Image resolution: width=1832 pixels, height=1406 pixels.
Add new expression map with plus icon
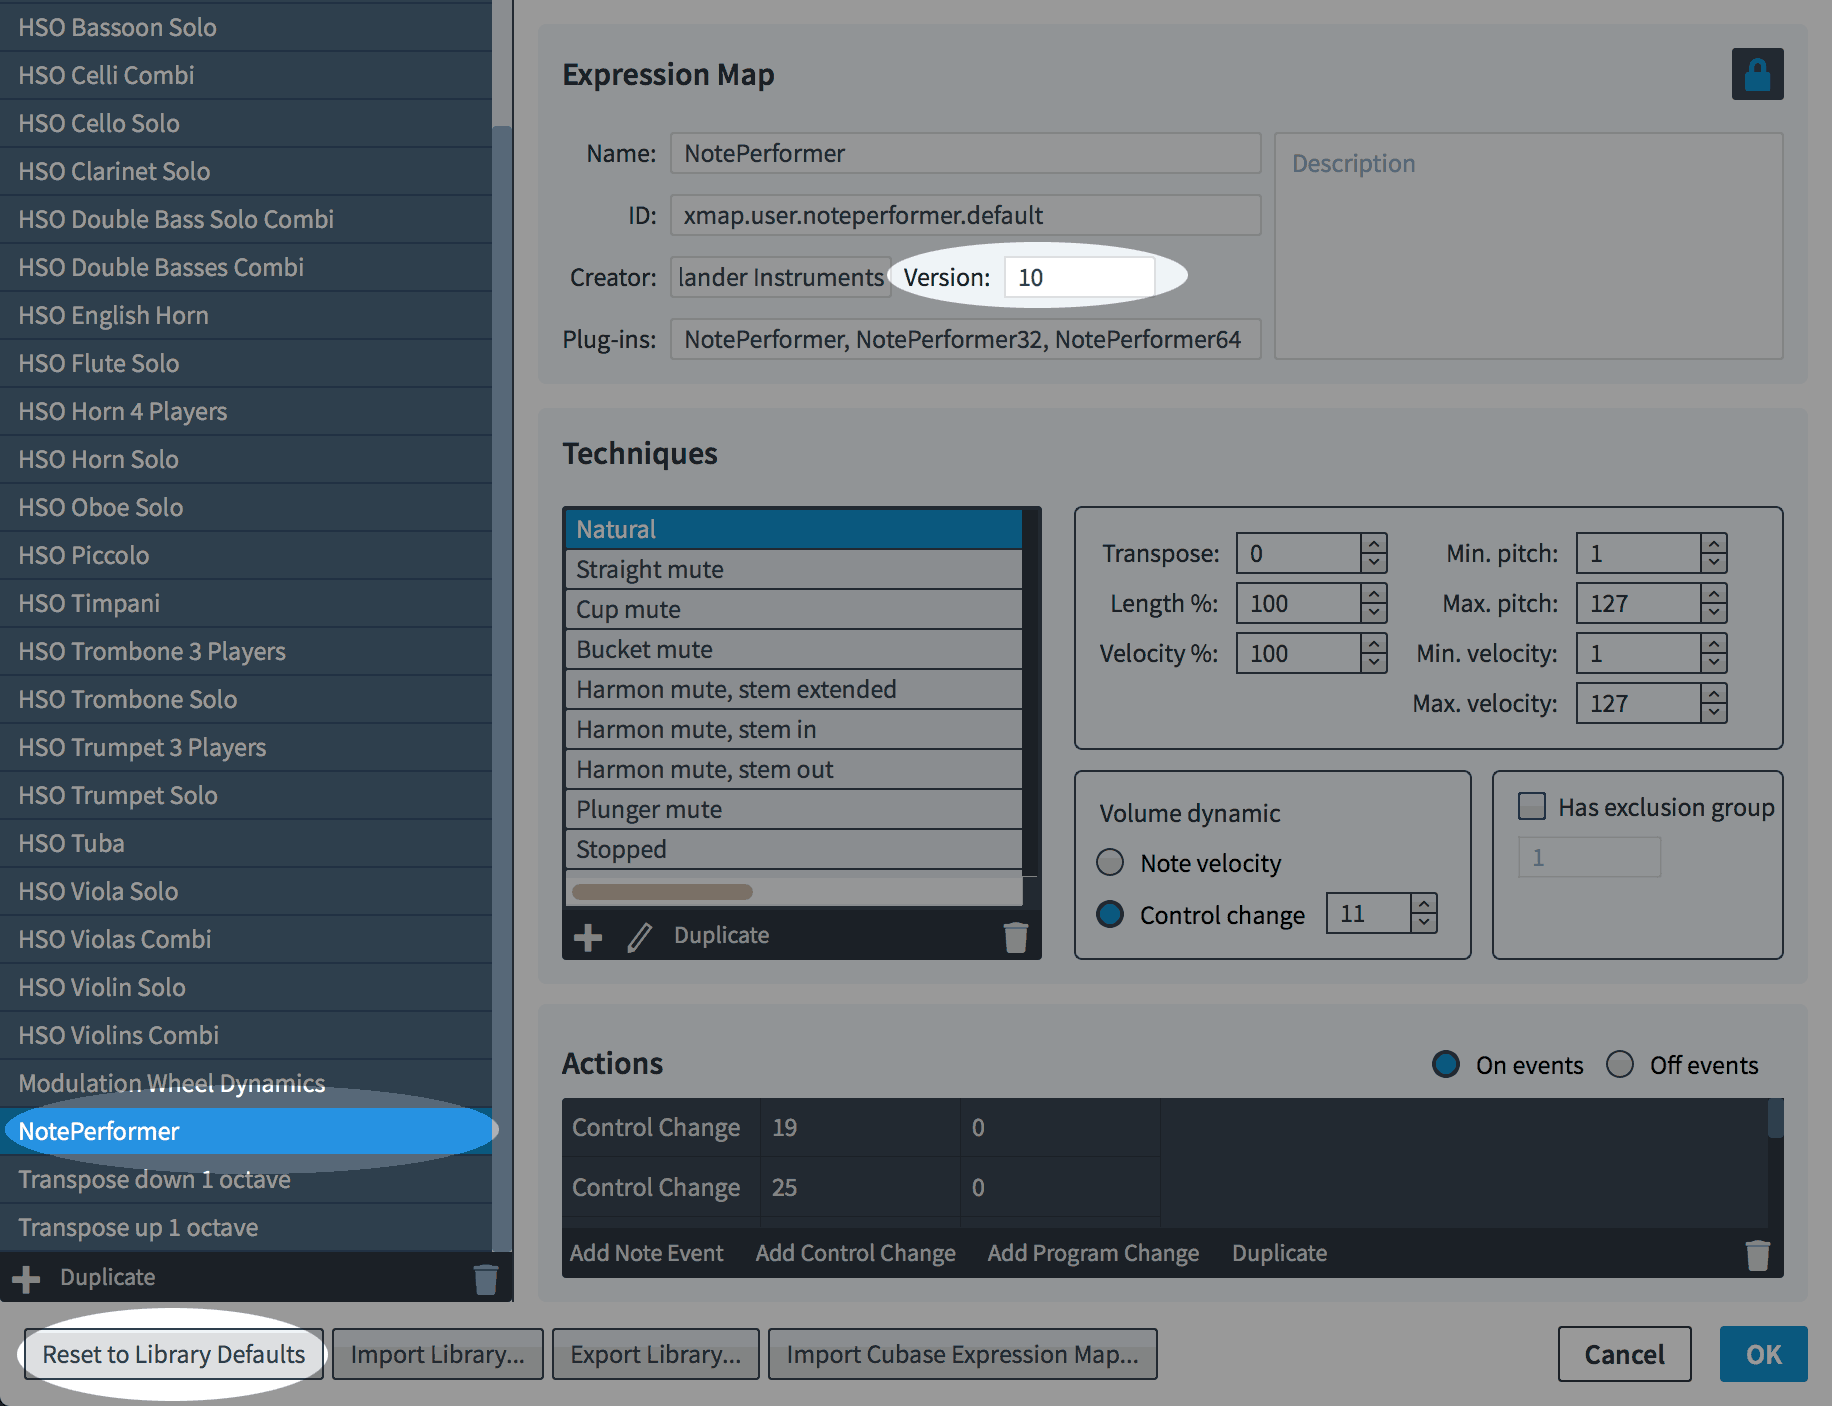[27, 1279]
